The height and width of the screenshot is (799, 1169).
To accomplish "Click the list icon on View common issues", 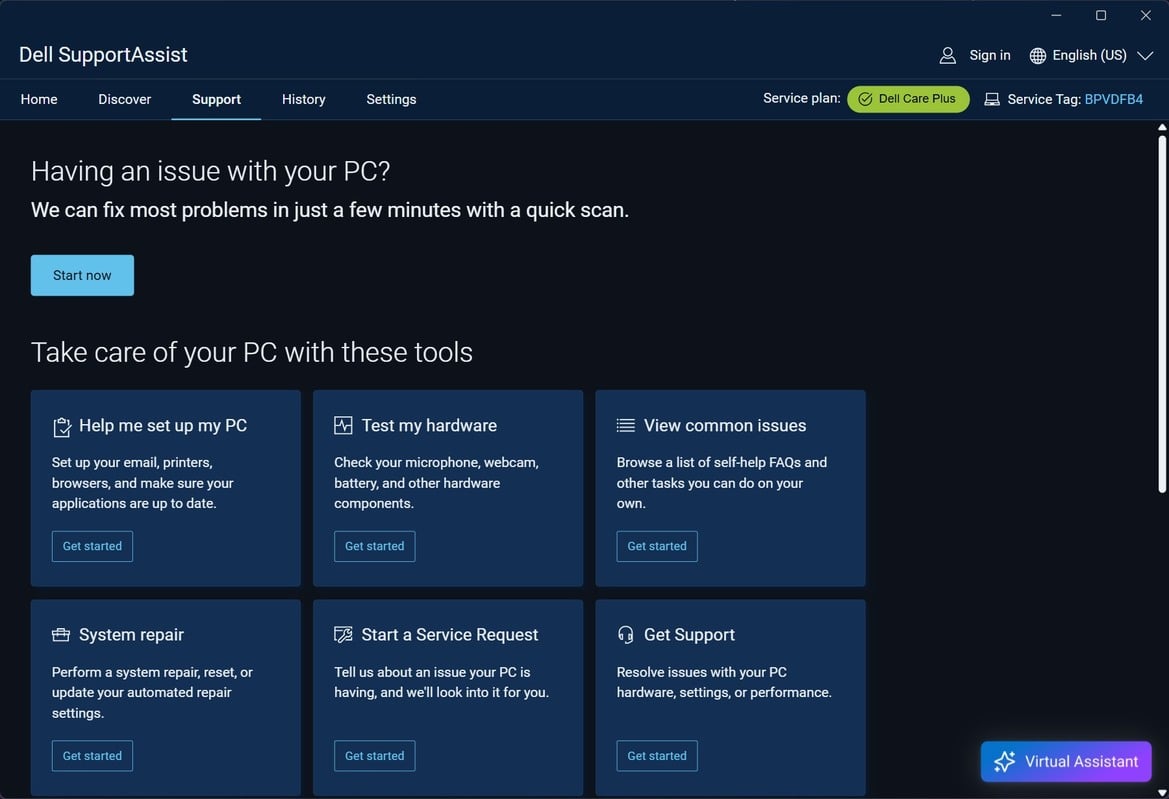I will point(626,426).
